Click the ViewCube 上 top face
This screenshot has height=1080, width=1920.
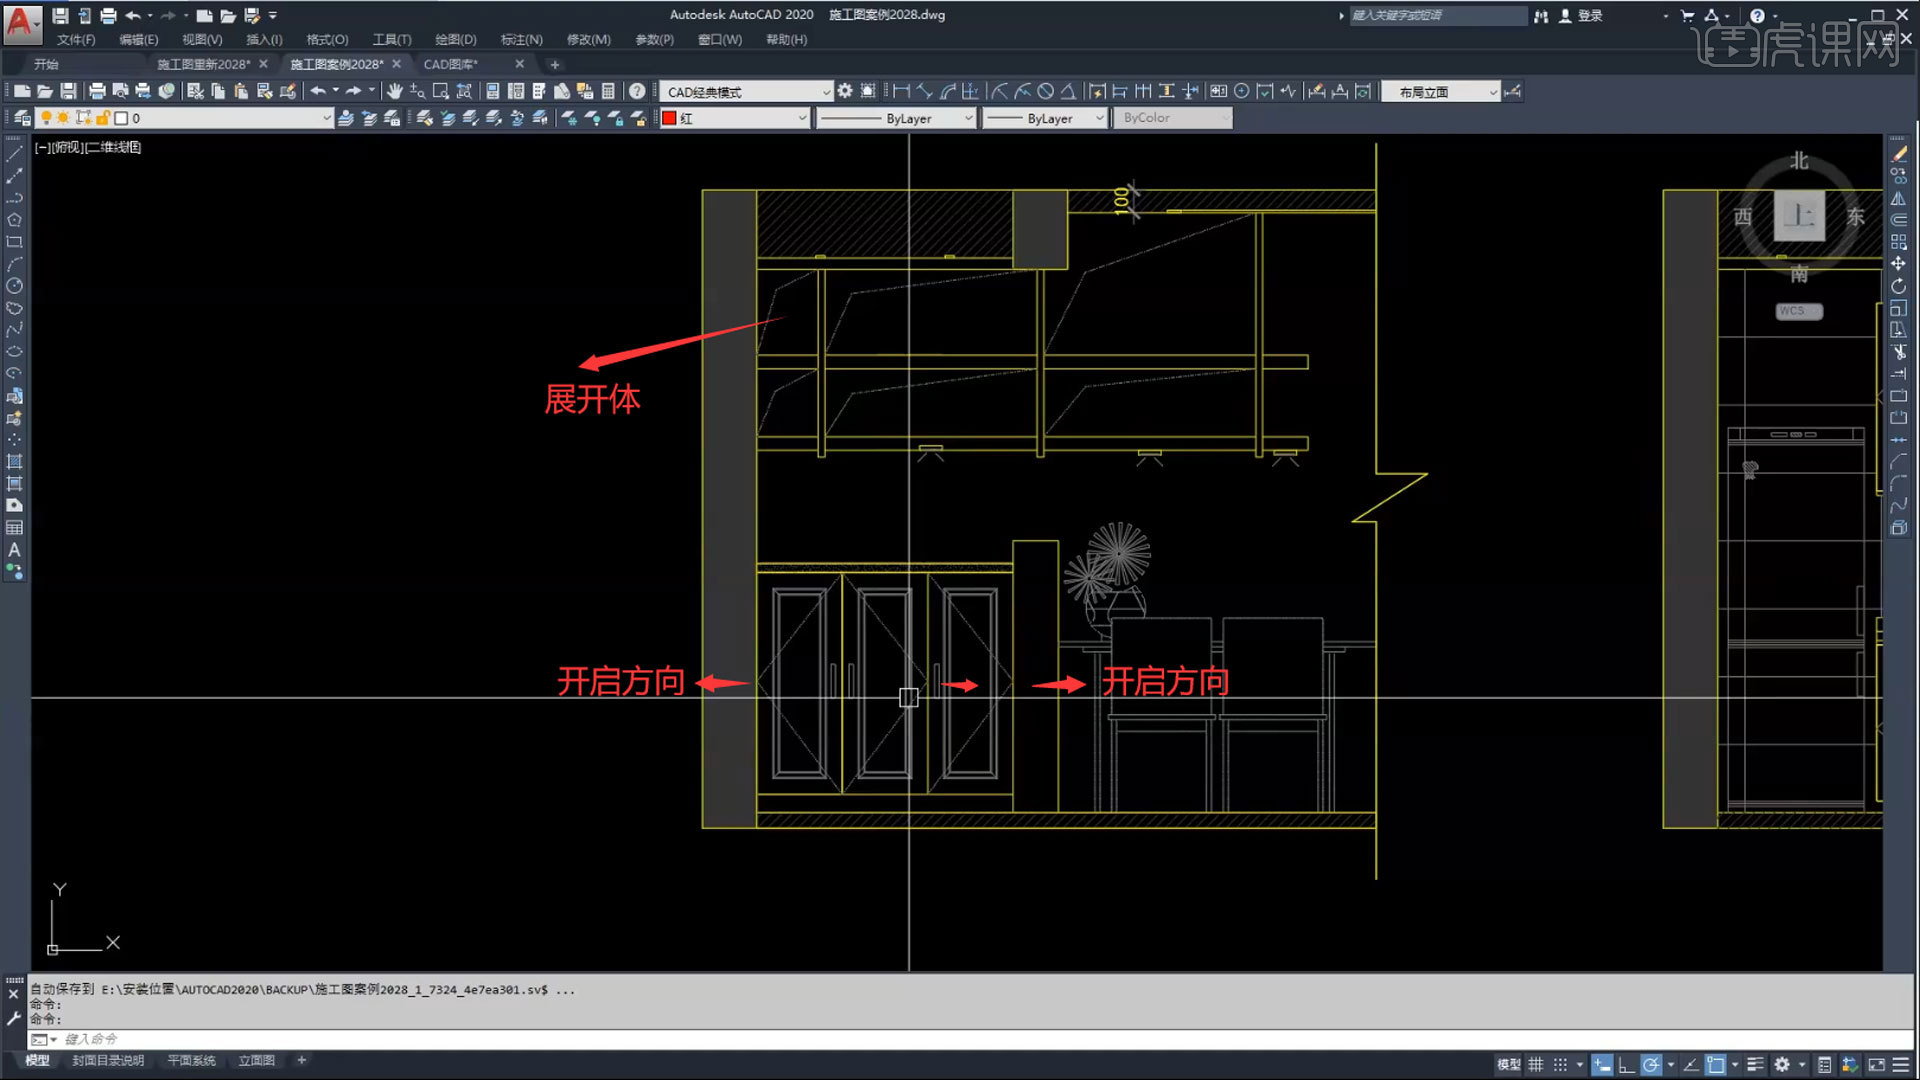(1799, 215)
